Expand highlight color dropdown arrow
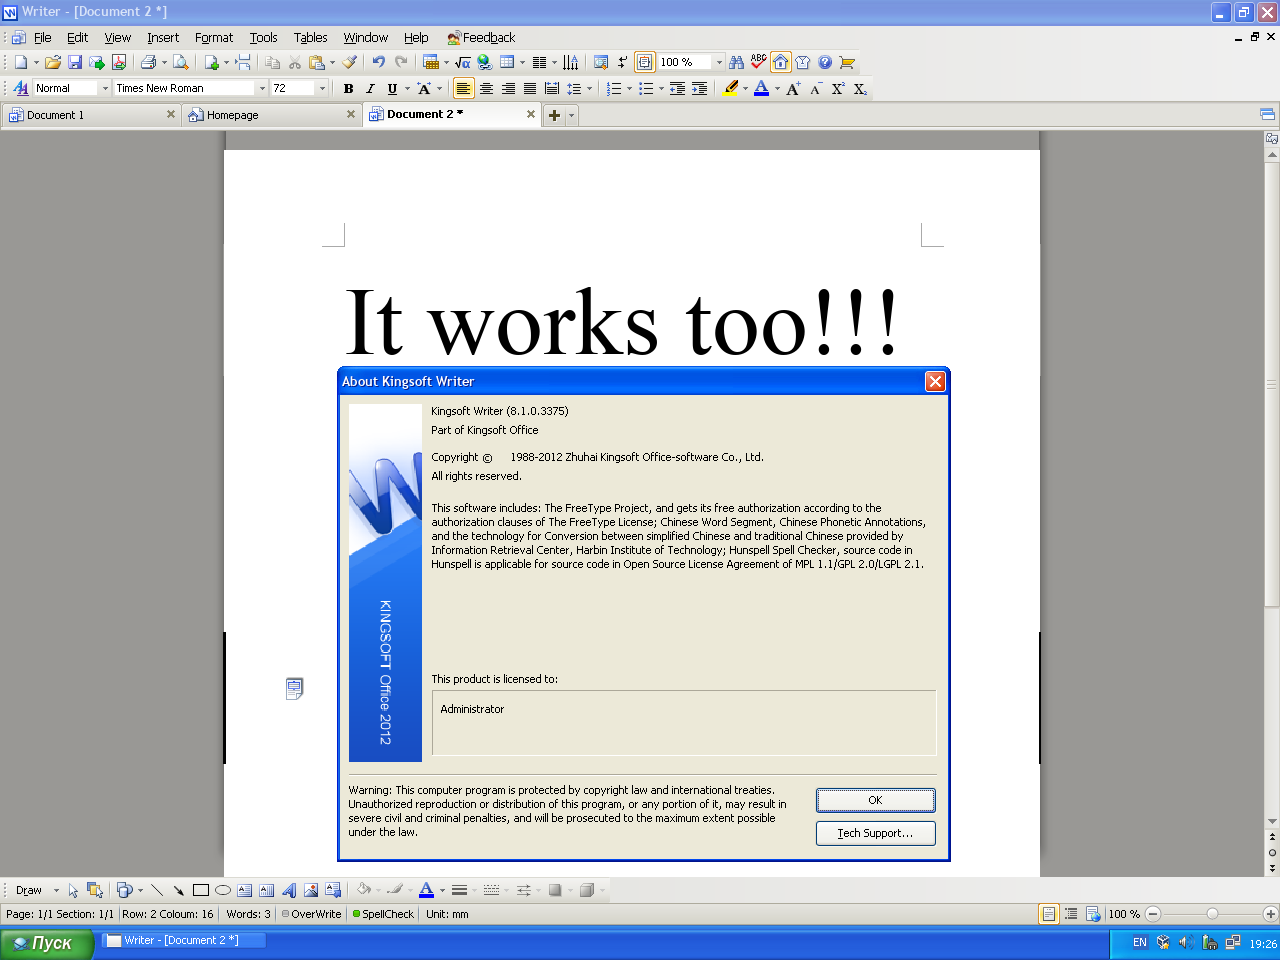The width and height of the screenshot is (1280, 960). pyautogui.click(x=745, y=88)
